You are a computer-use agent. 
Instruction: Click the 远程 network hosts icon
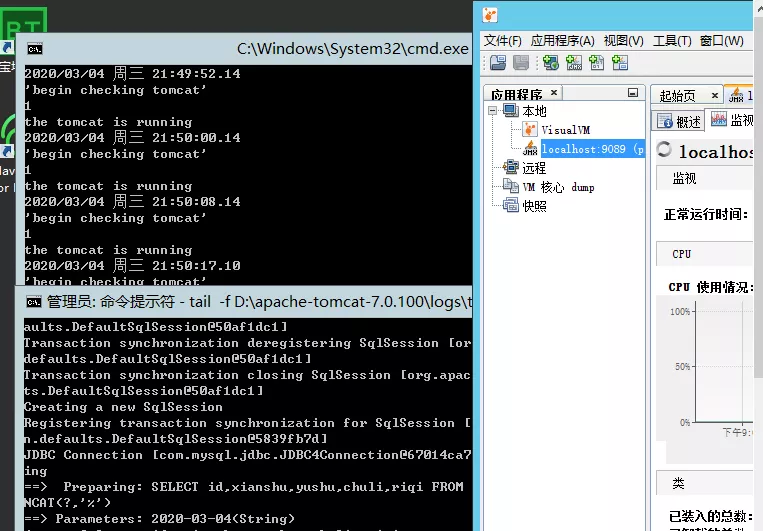click(511, 167)
